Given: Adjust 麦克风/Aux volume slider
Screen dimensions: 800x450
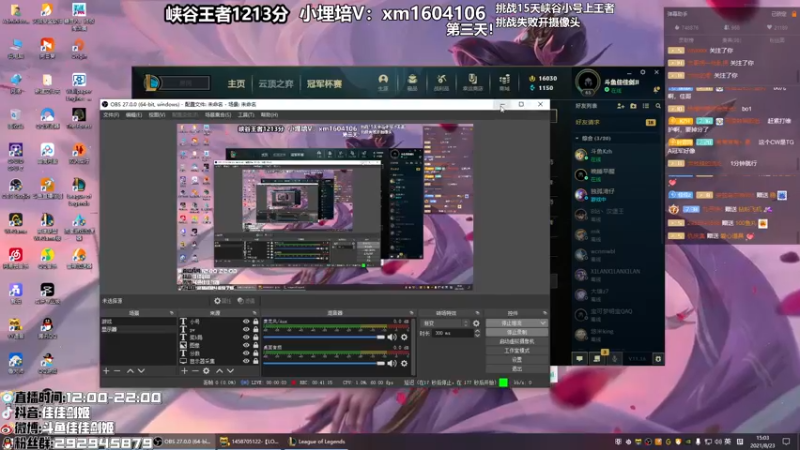Looking at the screenshot, I should pyautogui.click(x=324, y=337).
